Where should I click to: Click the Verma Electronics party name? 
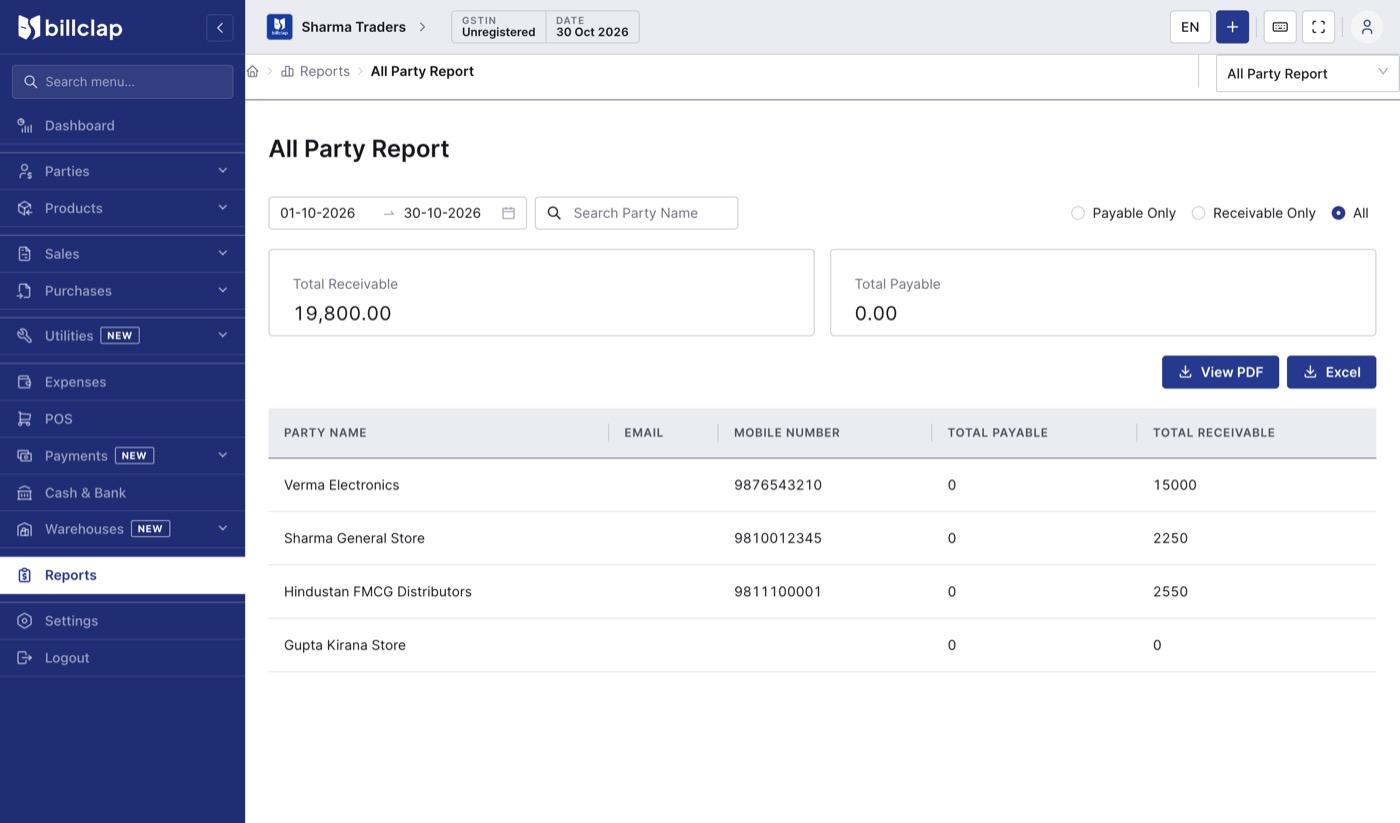pos(341,485)
